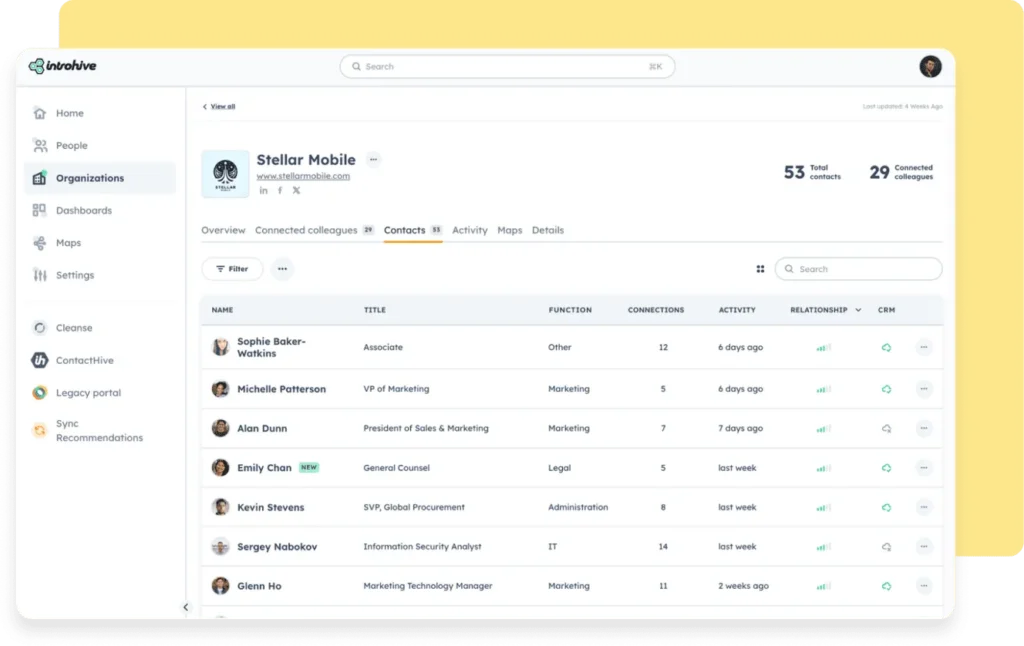Follow the www.stellarmobile.com link

click(x=304, y=174)
